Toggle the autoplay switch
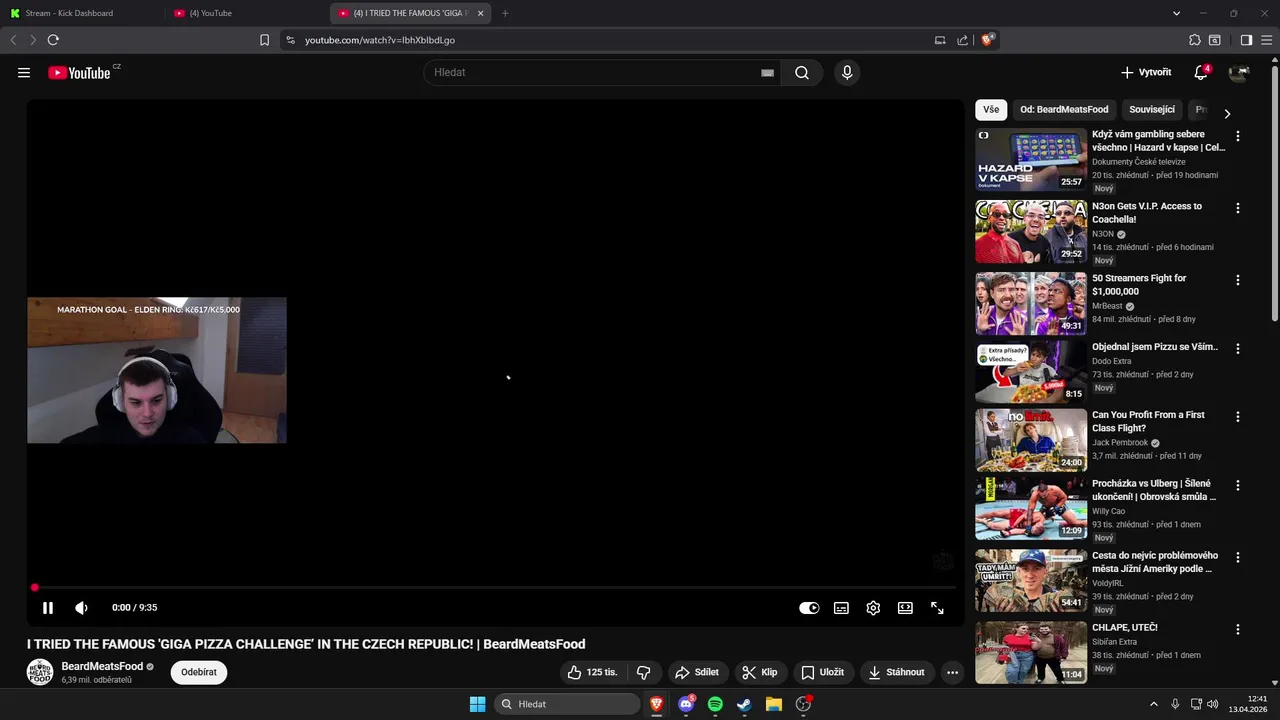1280x720 pixels. (x=809, y=608)
